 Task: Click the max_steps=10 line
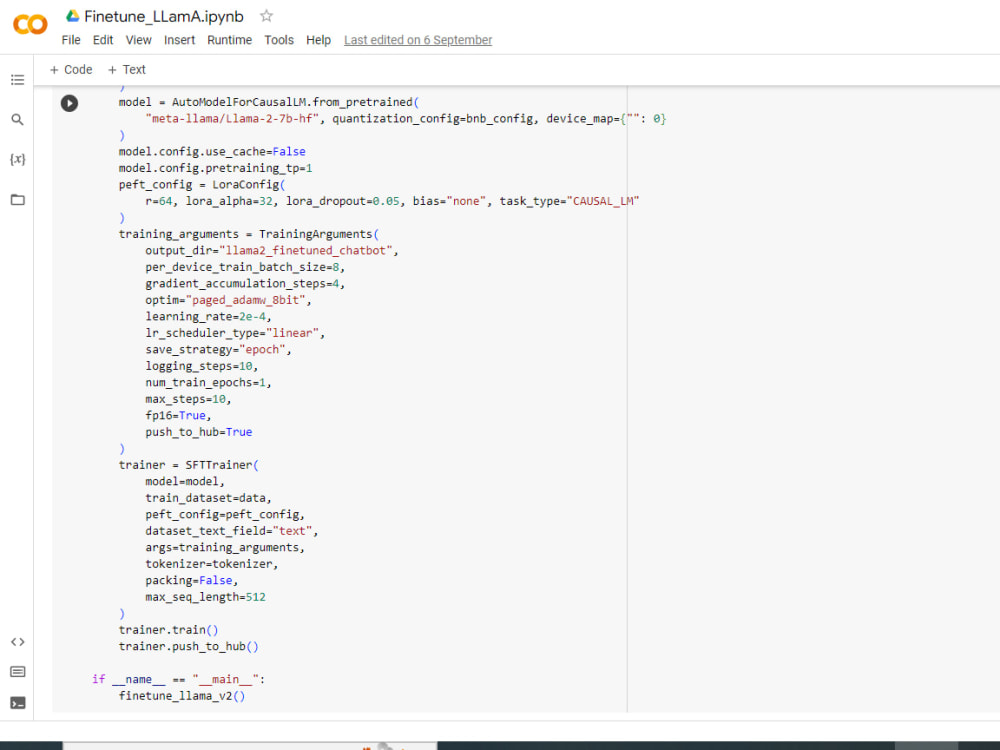click(x=186, y=399)
